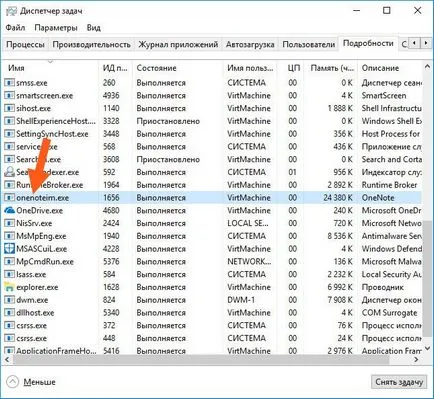Click the OneDrive.exe cloud icon
Viewport: 434px width, 399px height.
(9, 210)
